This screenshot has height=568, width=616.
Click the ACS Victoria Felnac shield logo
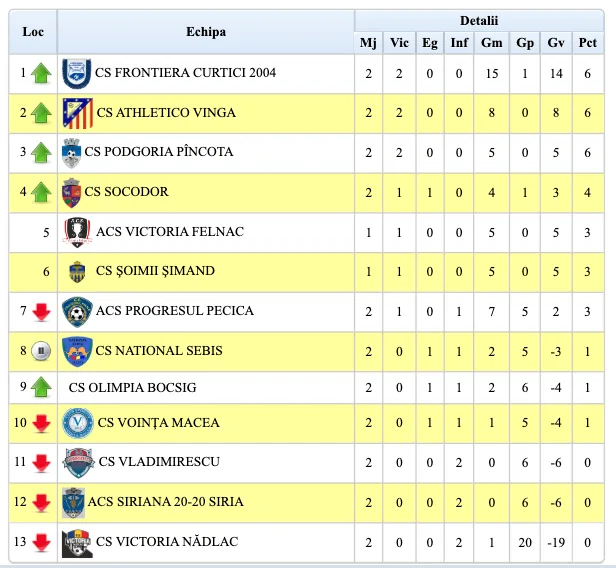77,232
